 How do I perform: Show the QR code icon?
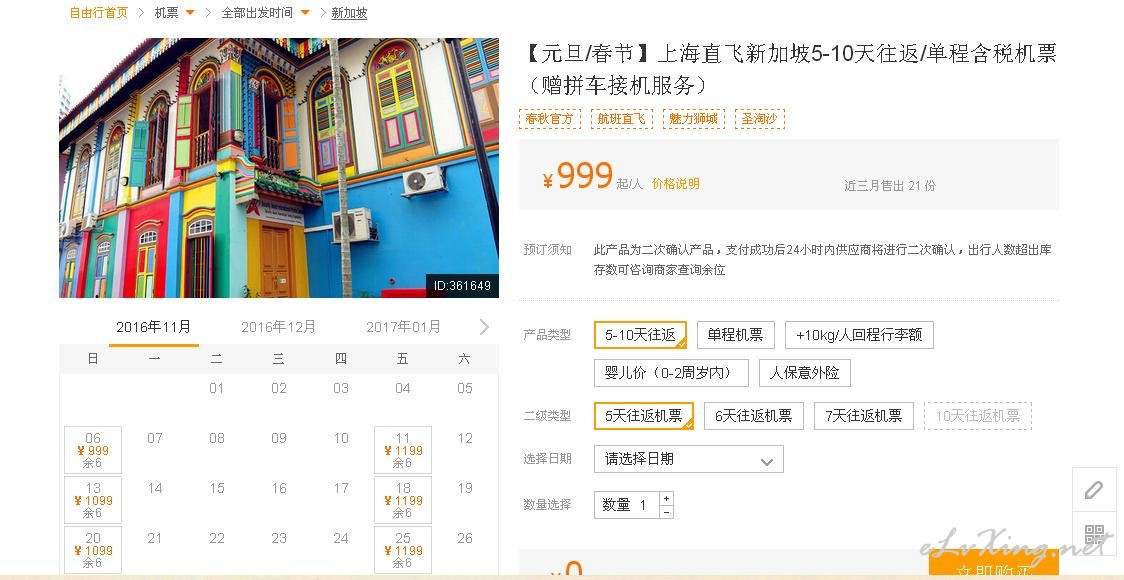tap(1094, 534)
